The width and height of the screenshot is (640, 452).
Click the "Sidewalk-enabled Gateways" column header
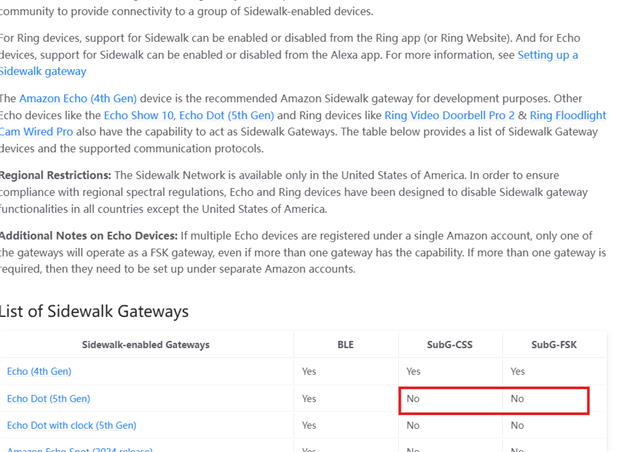[146, 345]
